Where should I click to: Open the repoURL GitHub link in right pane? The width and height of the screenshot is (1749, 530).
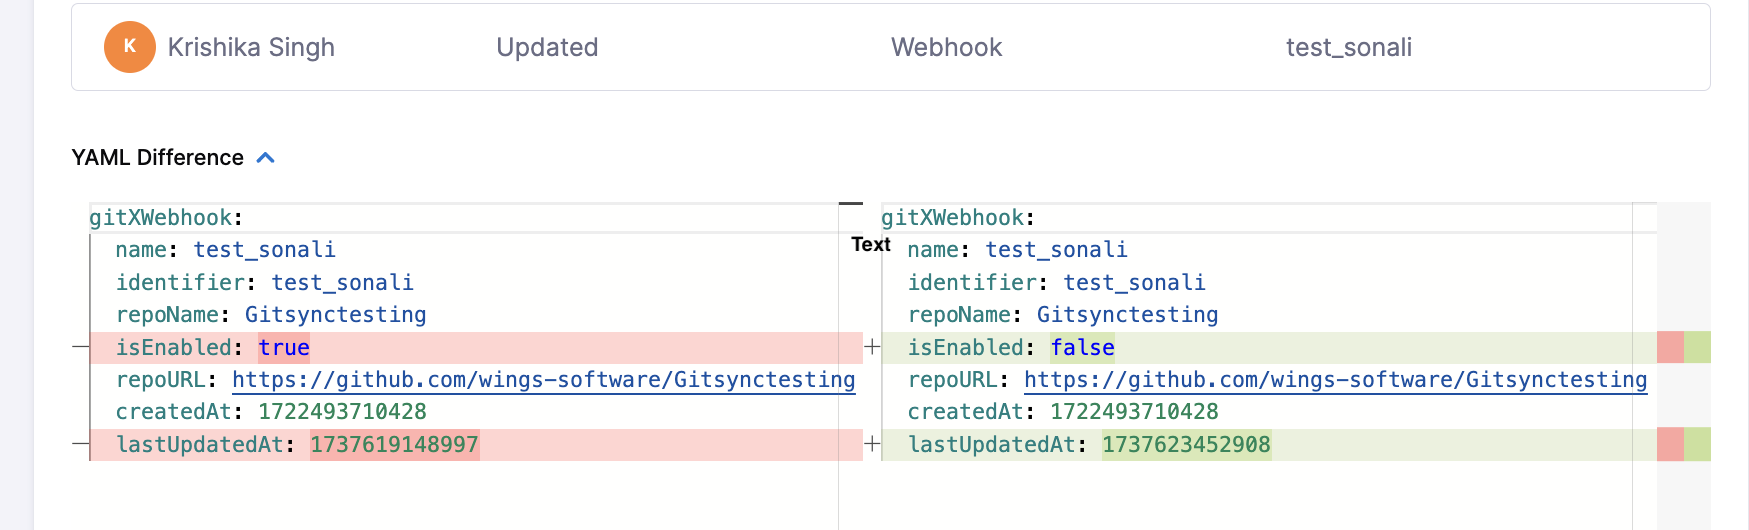(x=1335, y=380)
